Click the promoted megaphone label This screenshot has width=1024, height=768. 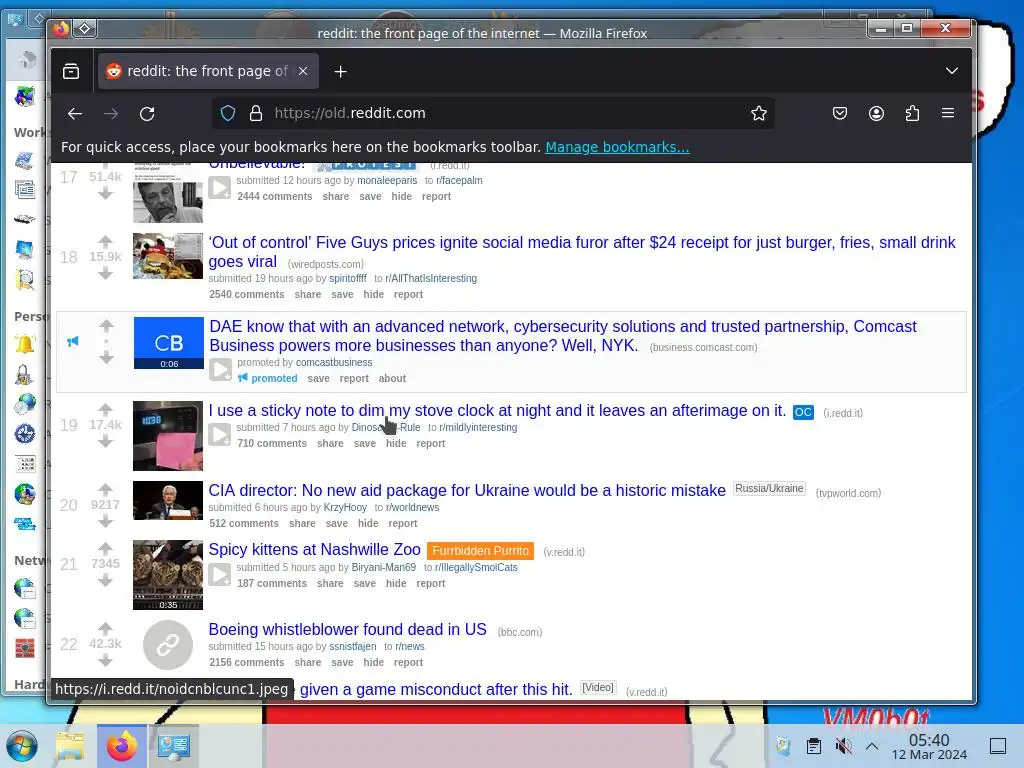(x=268, y=378)
